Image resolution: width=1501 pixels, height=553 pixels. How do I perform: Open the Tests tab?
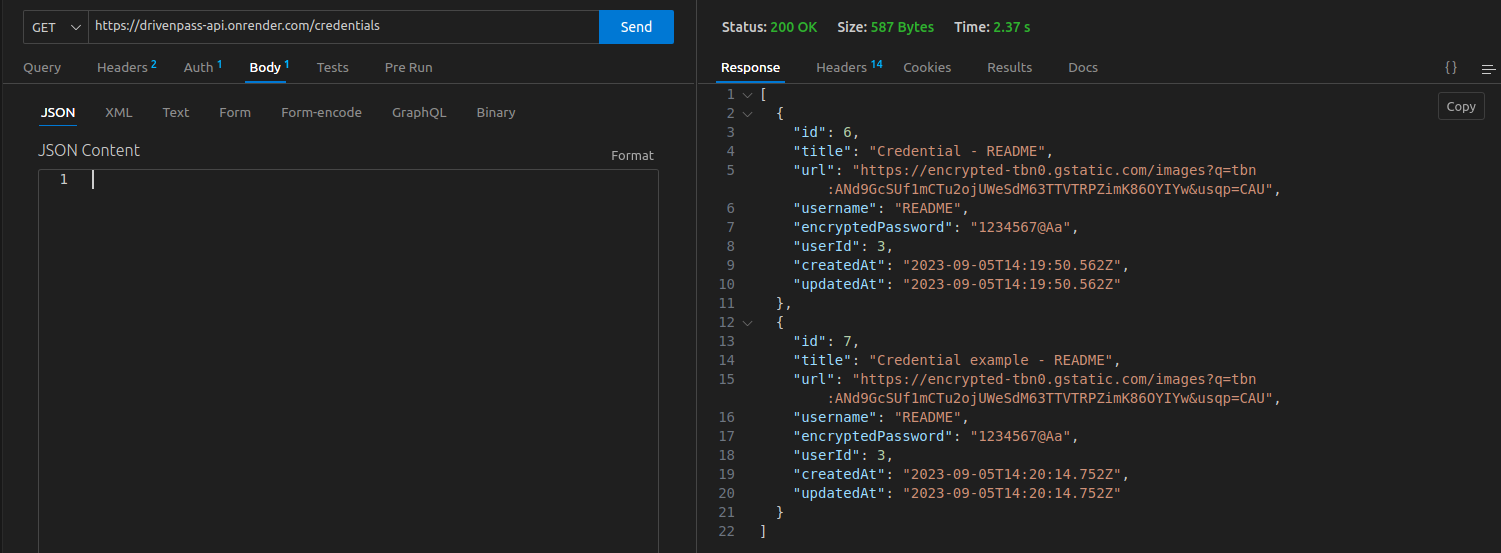pyautogui.click(x=333, y=67)
